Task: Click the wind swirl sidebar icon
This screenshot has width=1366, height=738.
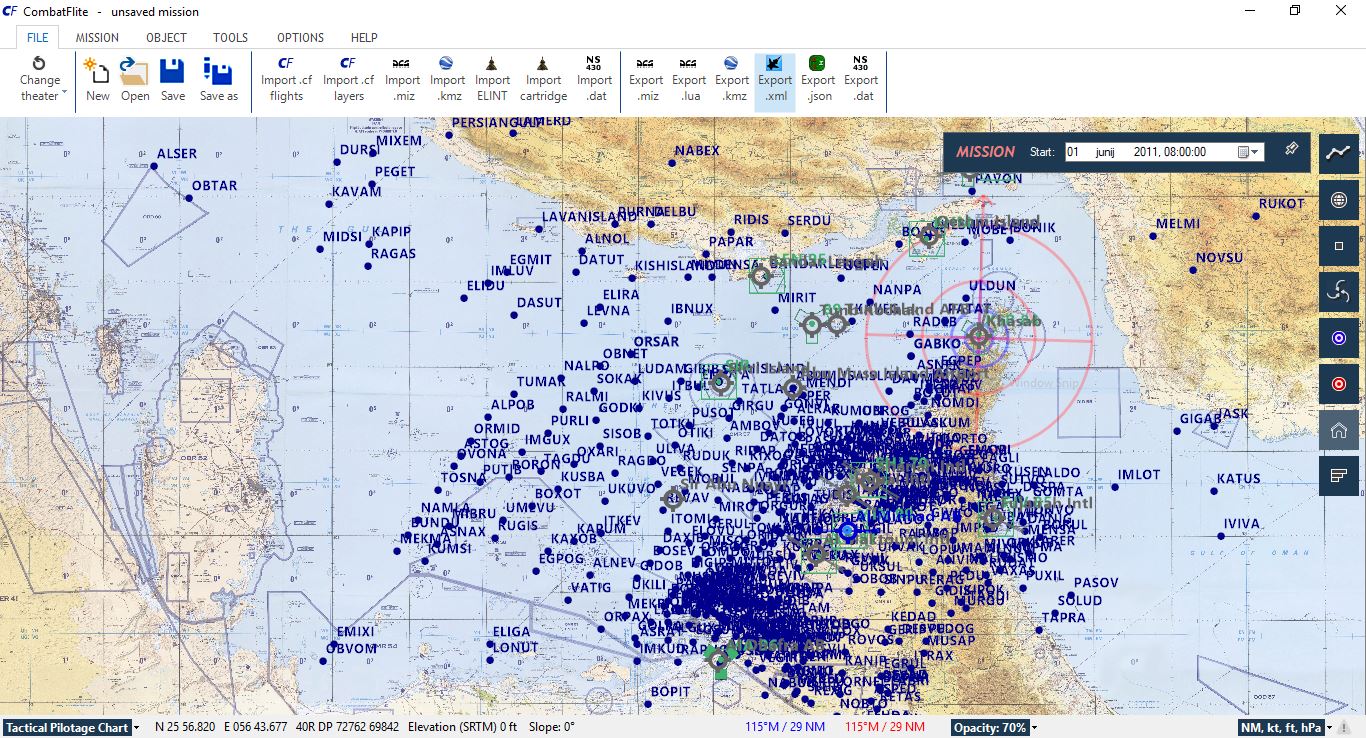Action: (1338, 292)
